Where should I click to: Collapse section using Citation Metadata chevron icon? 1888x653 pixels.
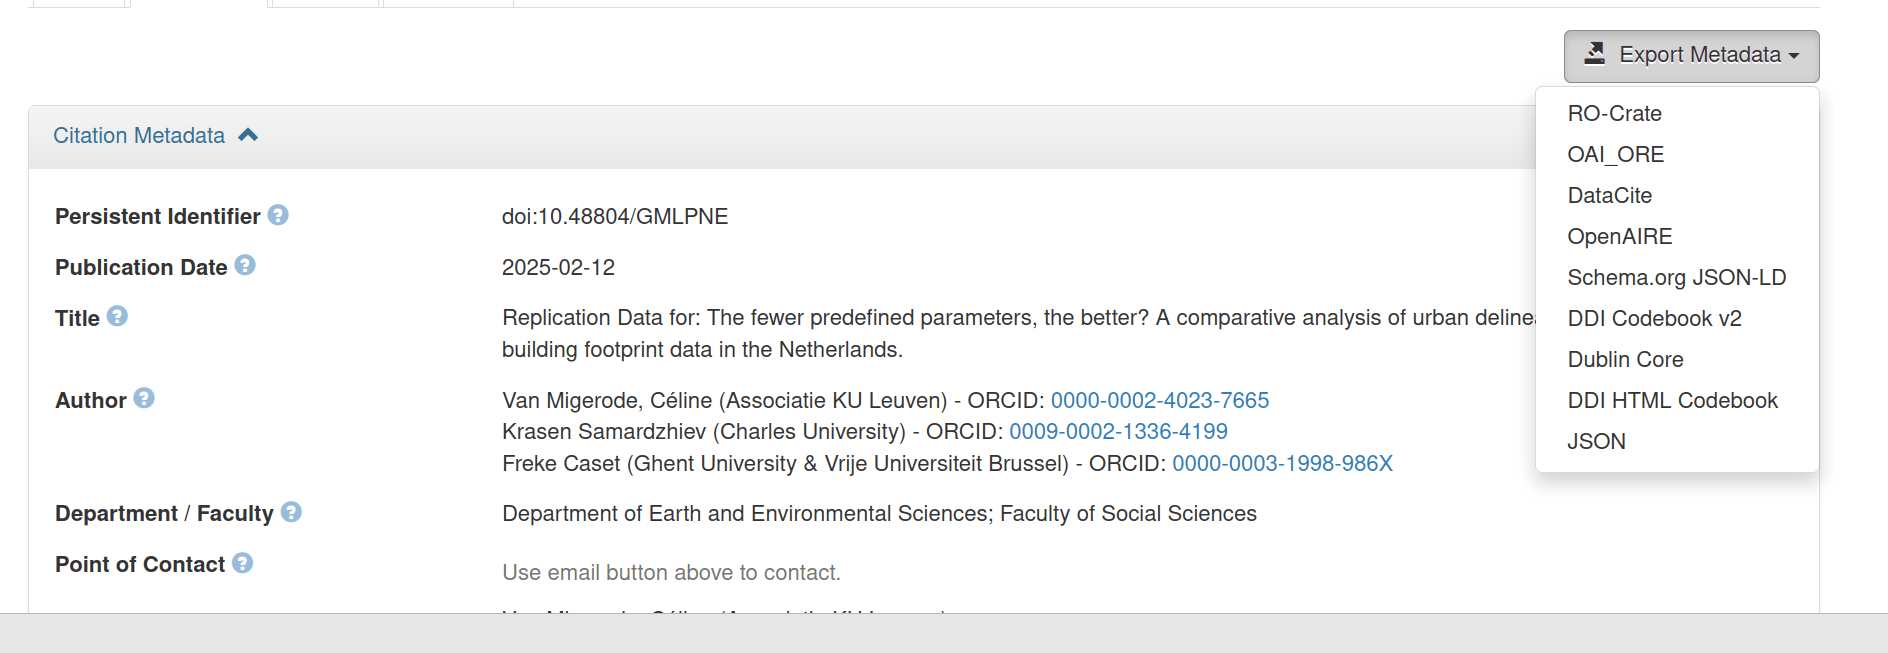[248, 135]
